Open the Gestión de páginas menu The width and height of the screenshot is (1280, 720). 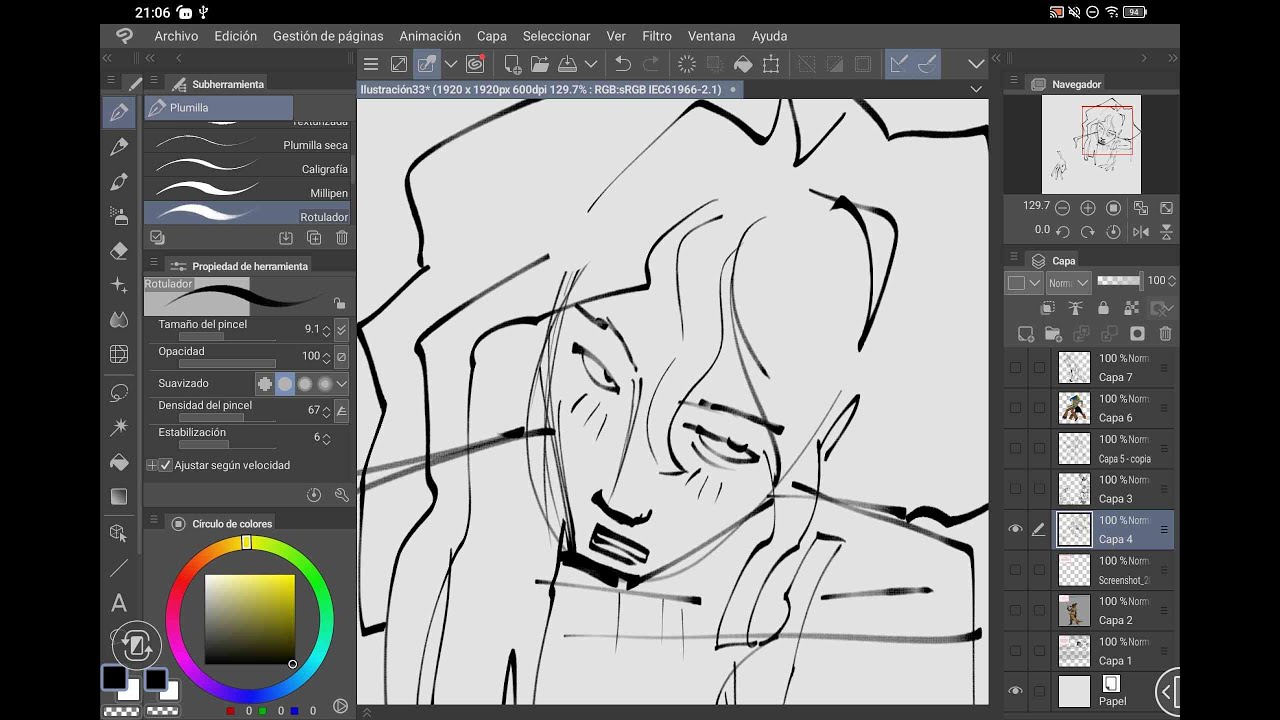click(x=328, y=36)
